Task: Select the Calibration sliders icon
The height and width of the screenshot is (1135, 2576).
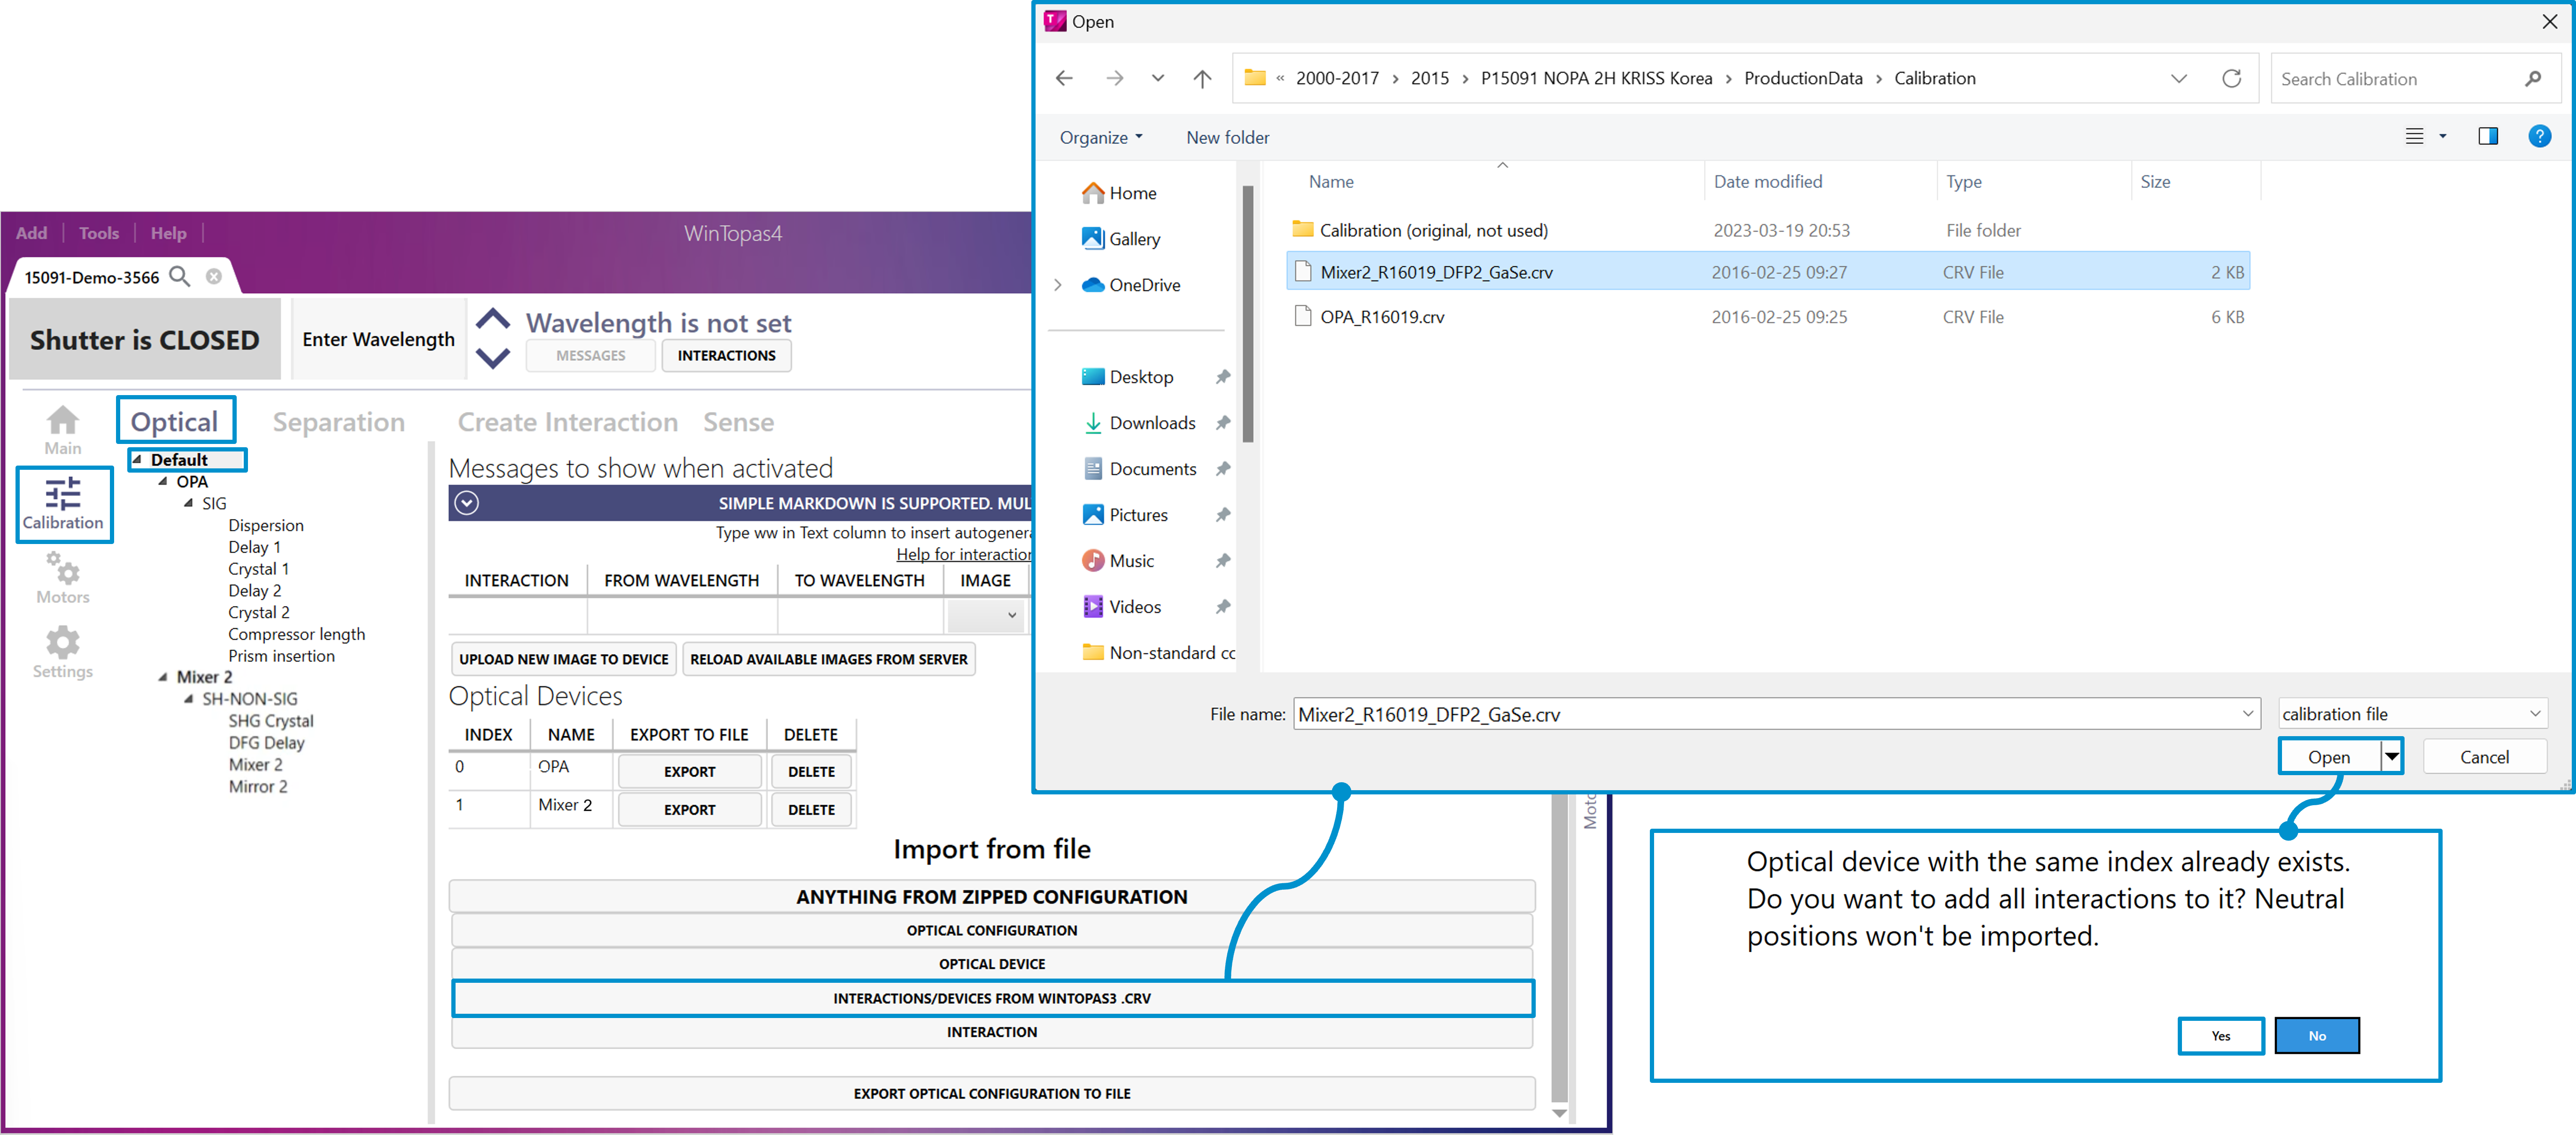Action: [x=64, y=504]
